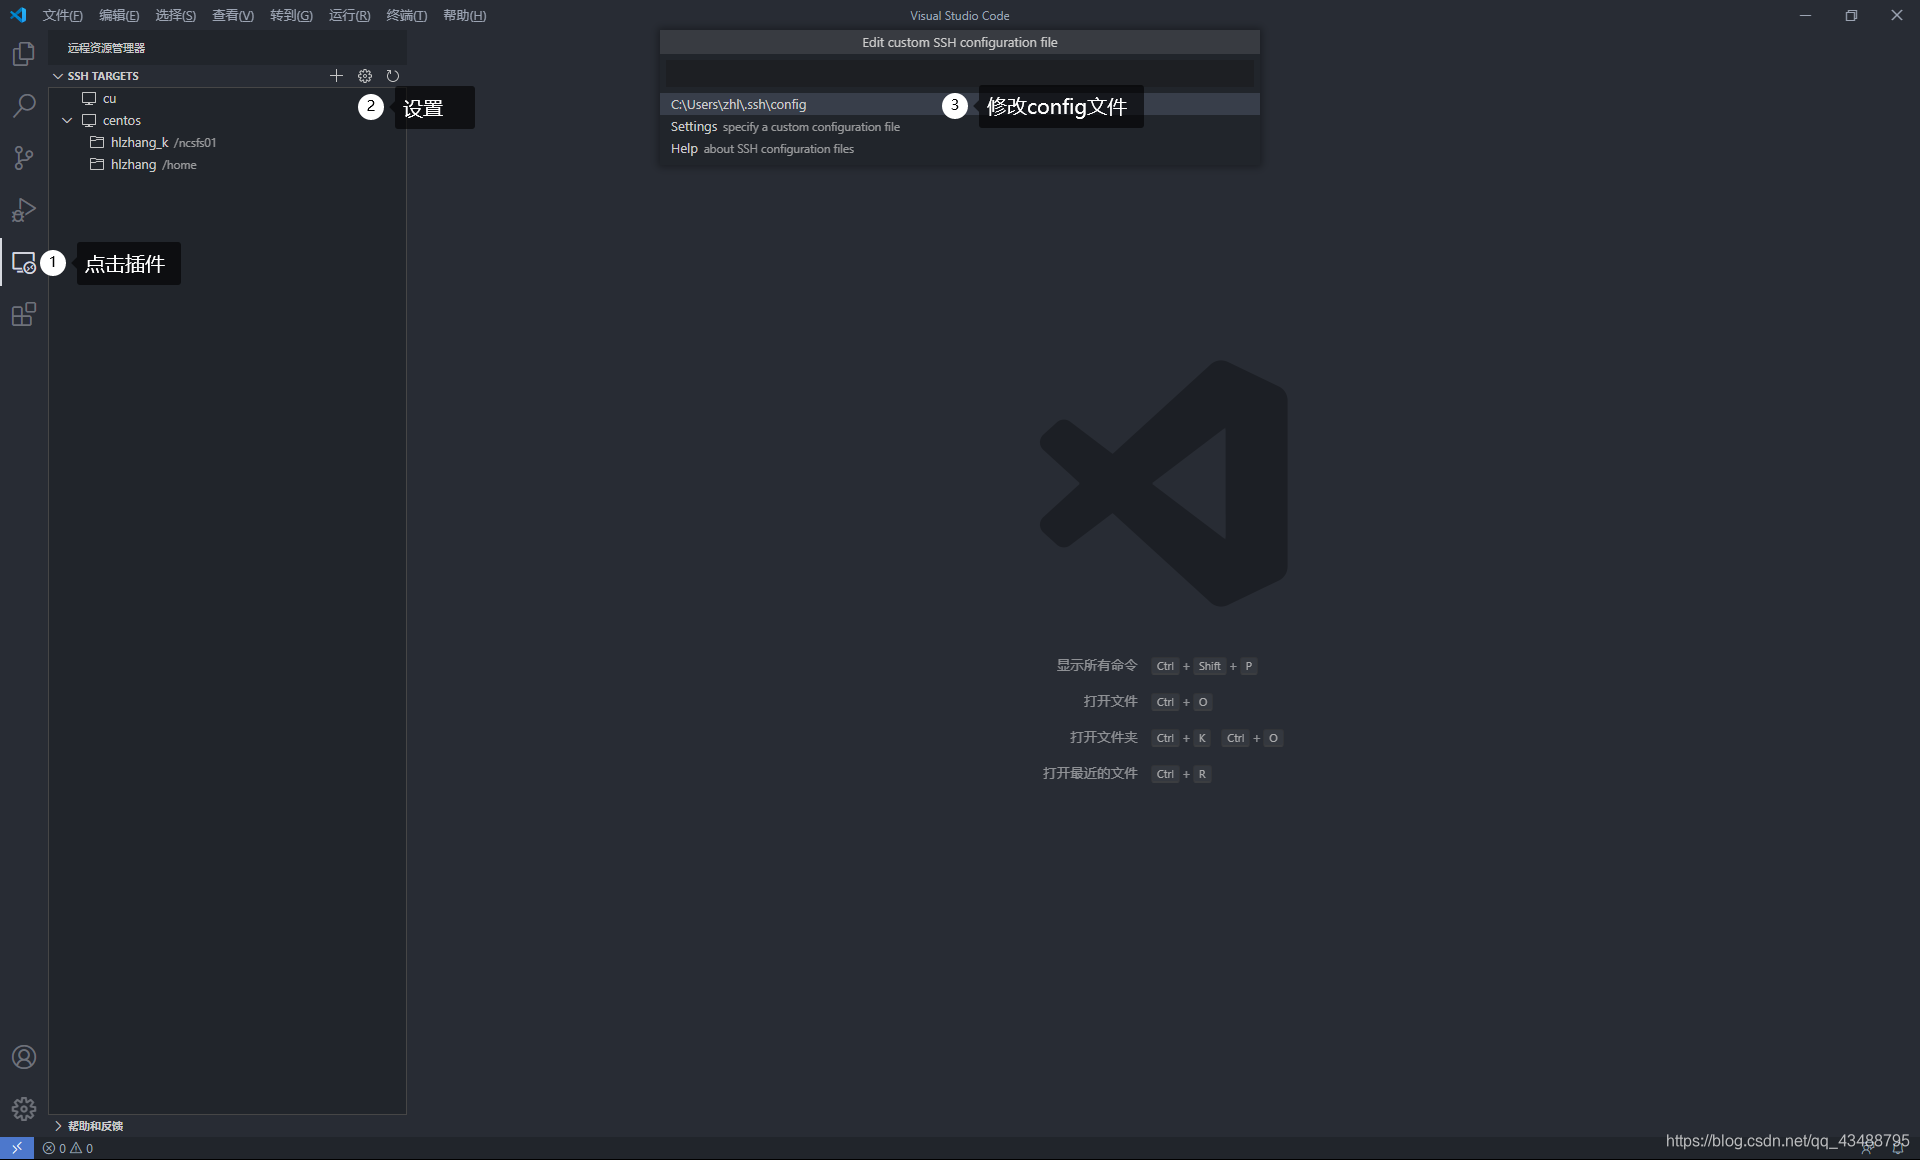
Task: Open the Explorer view in activity bar
Action: 24,54
